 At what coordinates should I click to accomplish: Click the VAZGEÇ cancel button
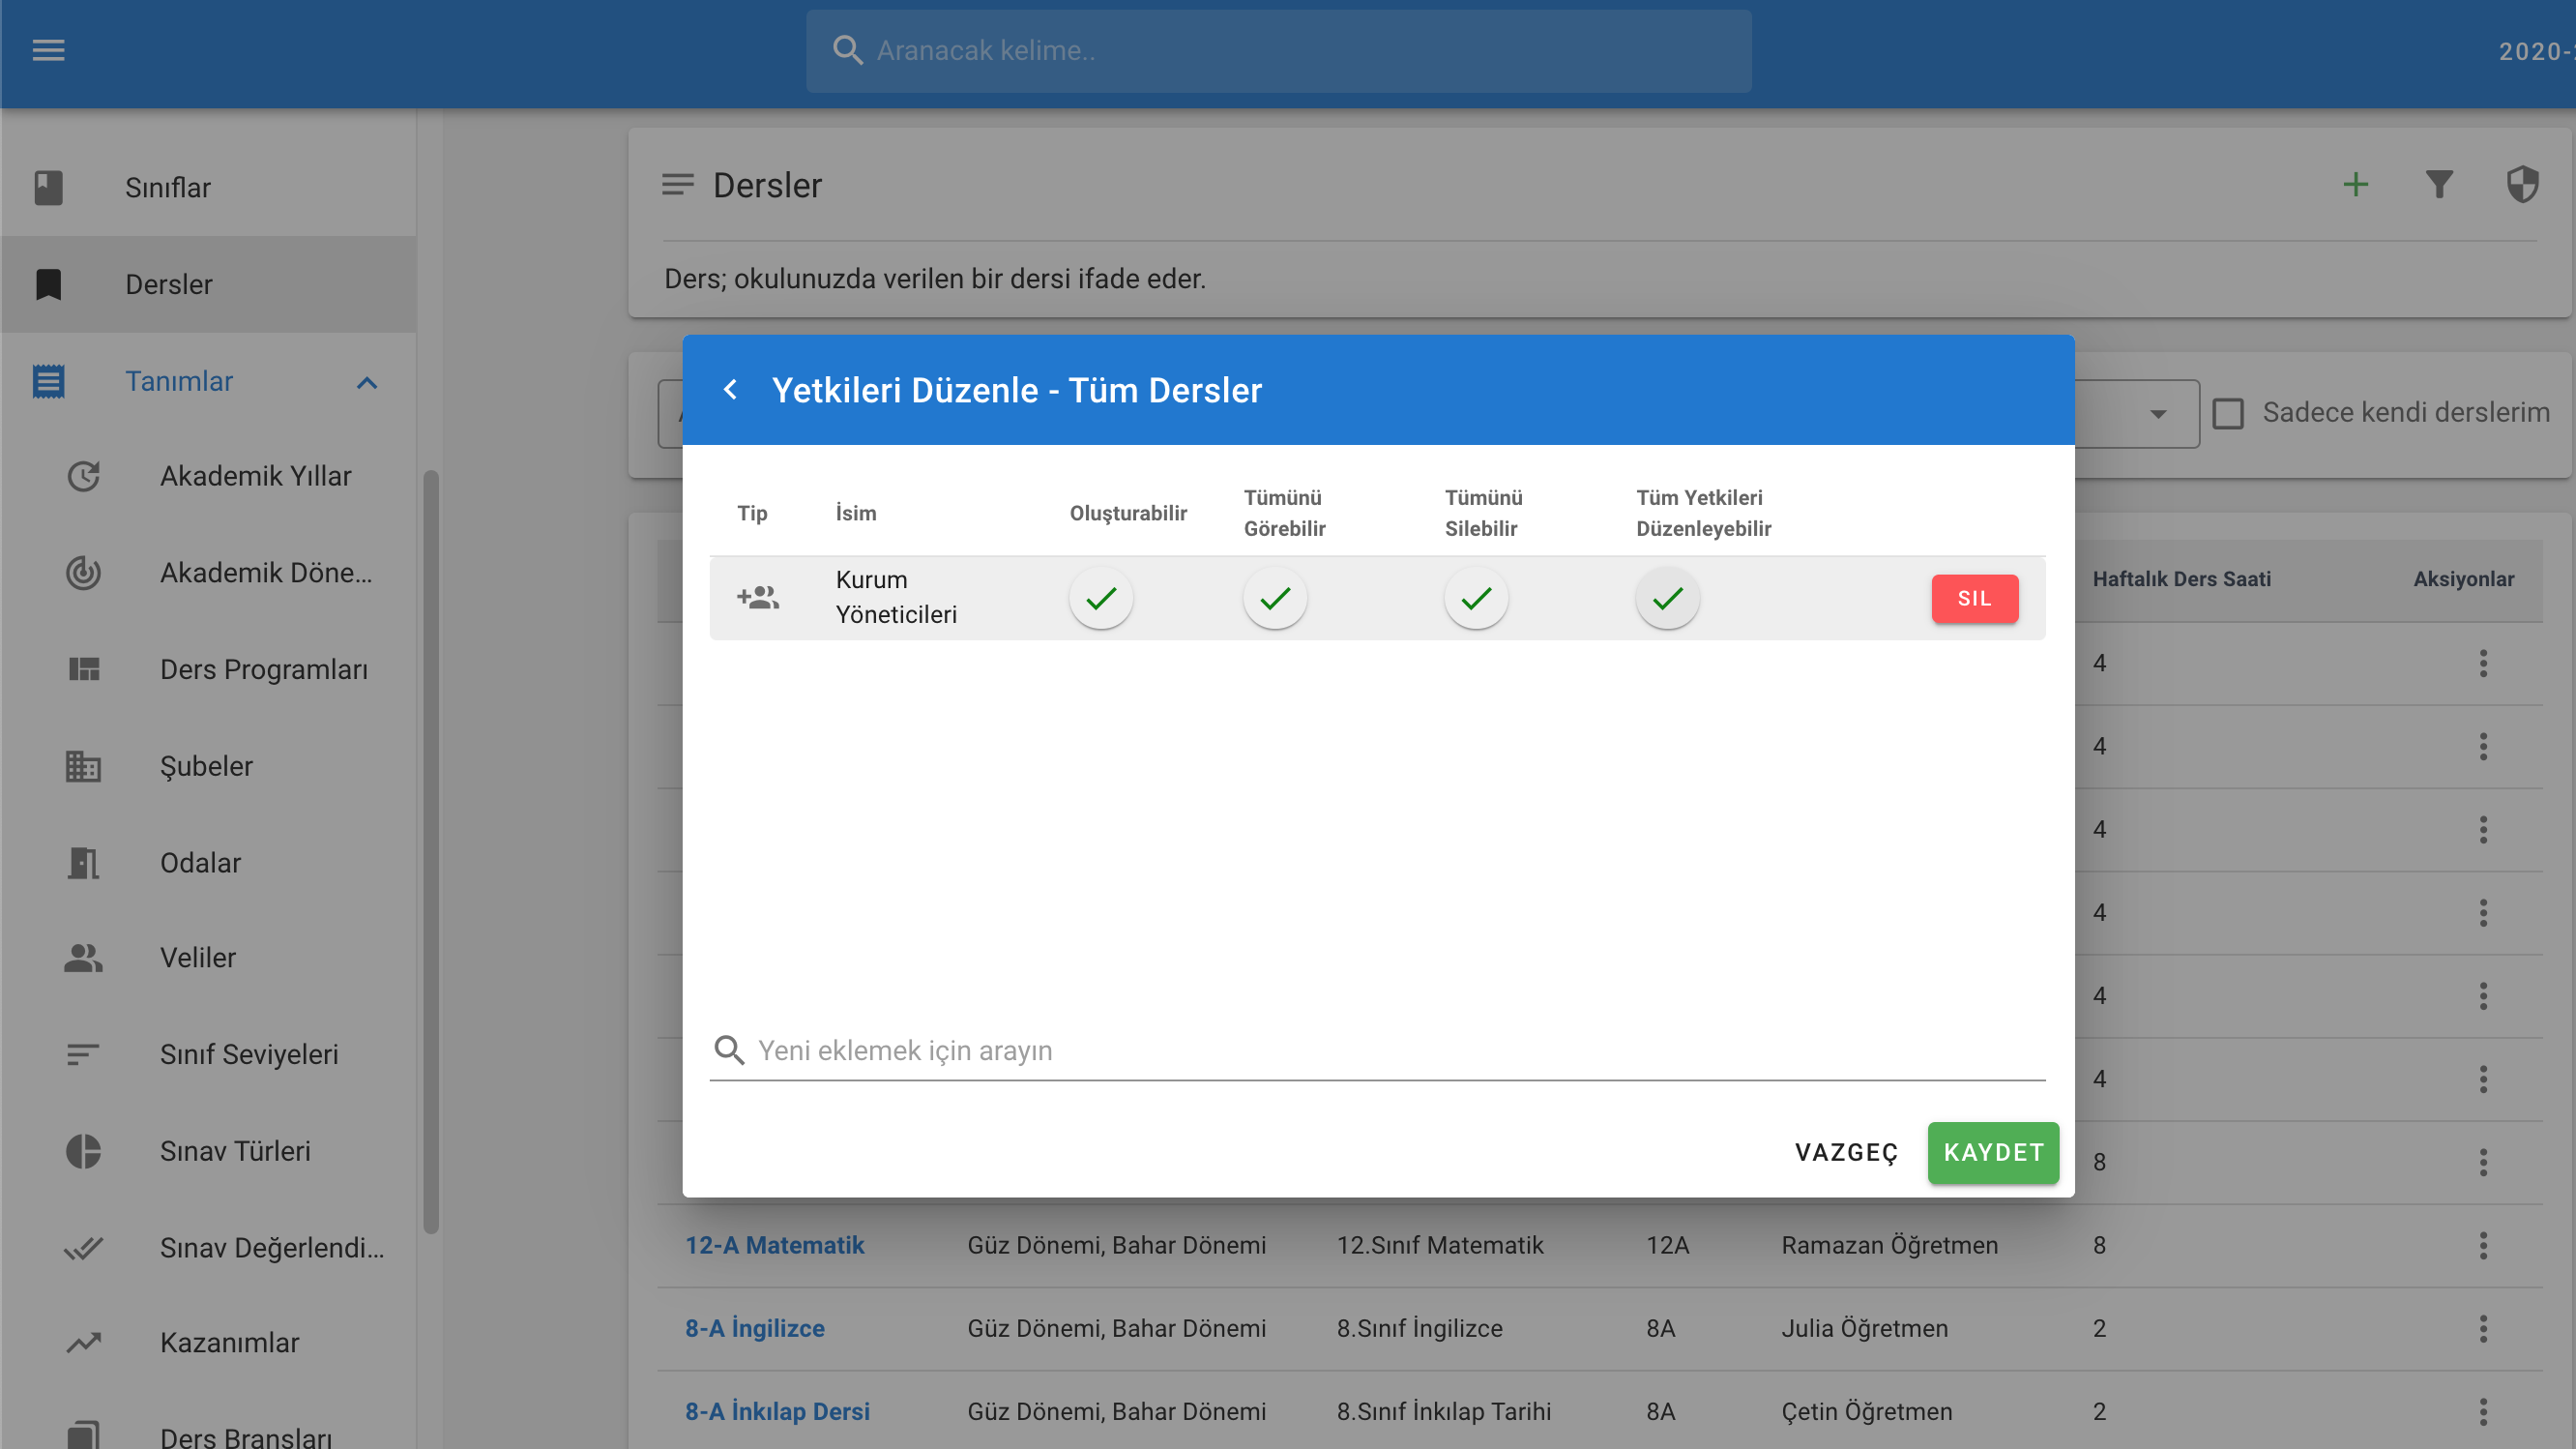(x=1846, y=1153)
